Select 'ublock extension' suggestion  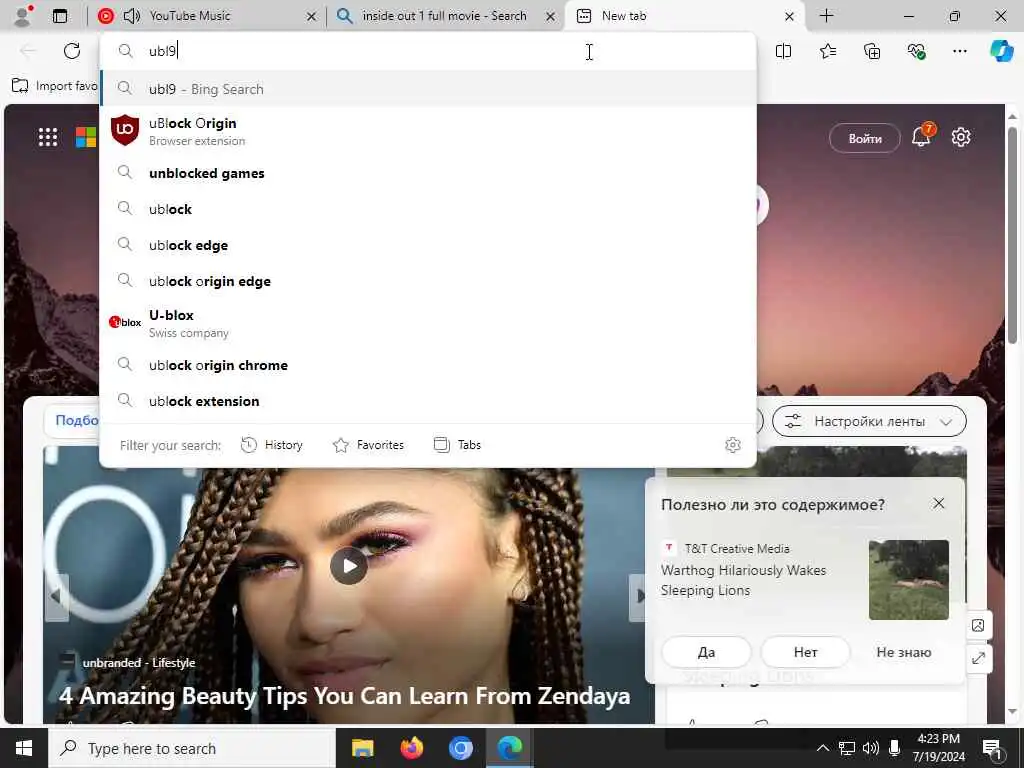428,401
